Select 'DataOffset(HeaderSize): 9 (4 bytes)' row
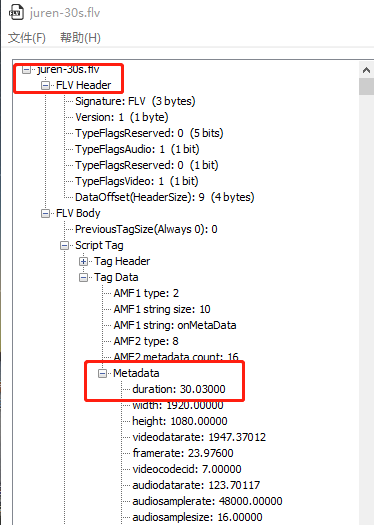374x525 pixels. coord(165,197)
